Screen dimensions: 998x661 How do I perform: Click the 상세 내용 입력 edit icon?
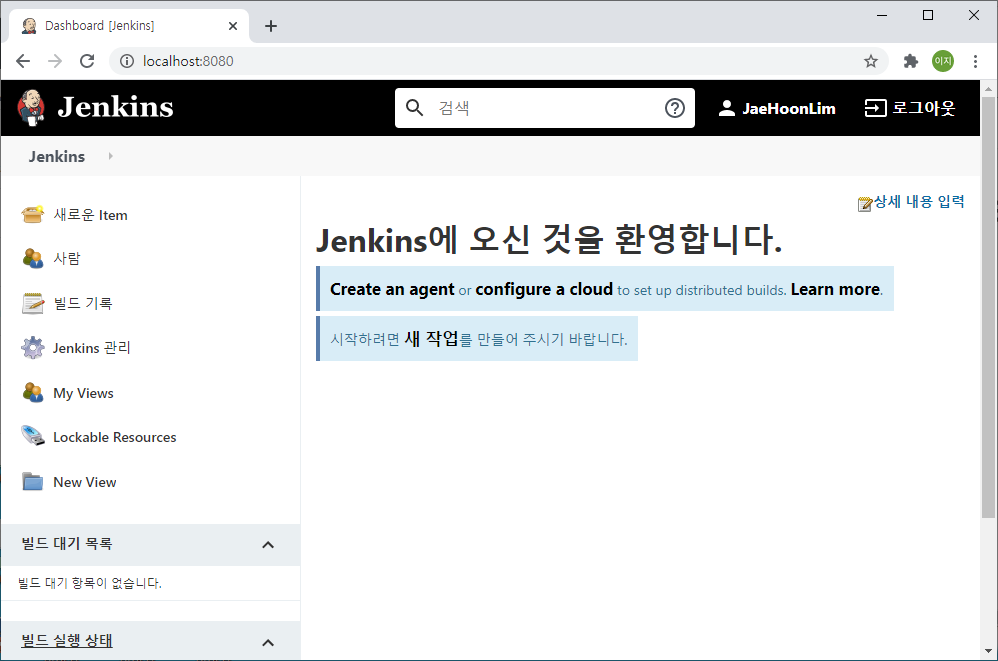pyautogui.click(x=864, y=204)
